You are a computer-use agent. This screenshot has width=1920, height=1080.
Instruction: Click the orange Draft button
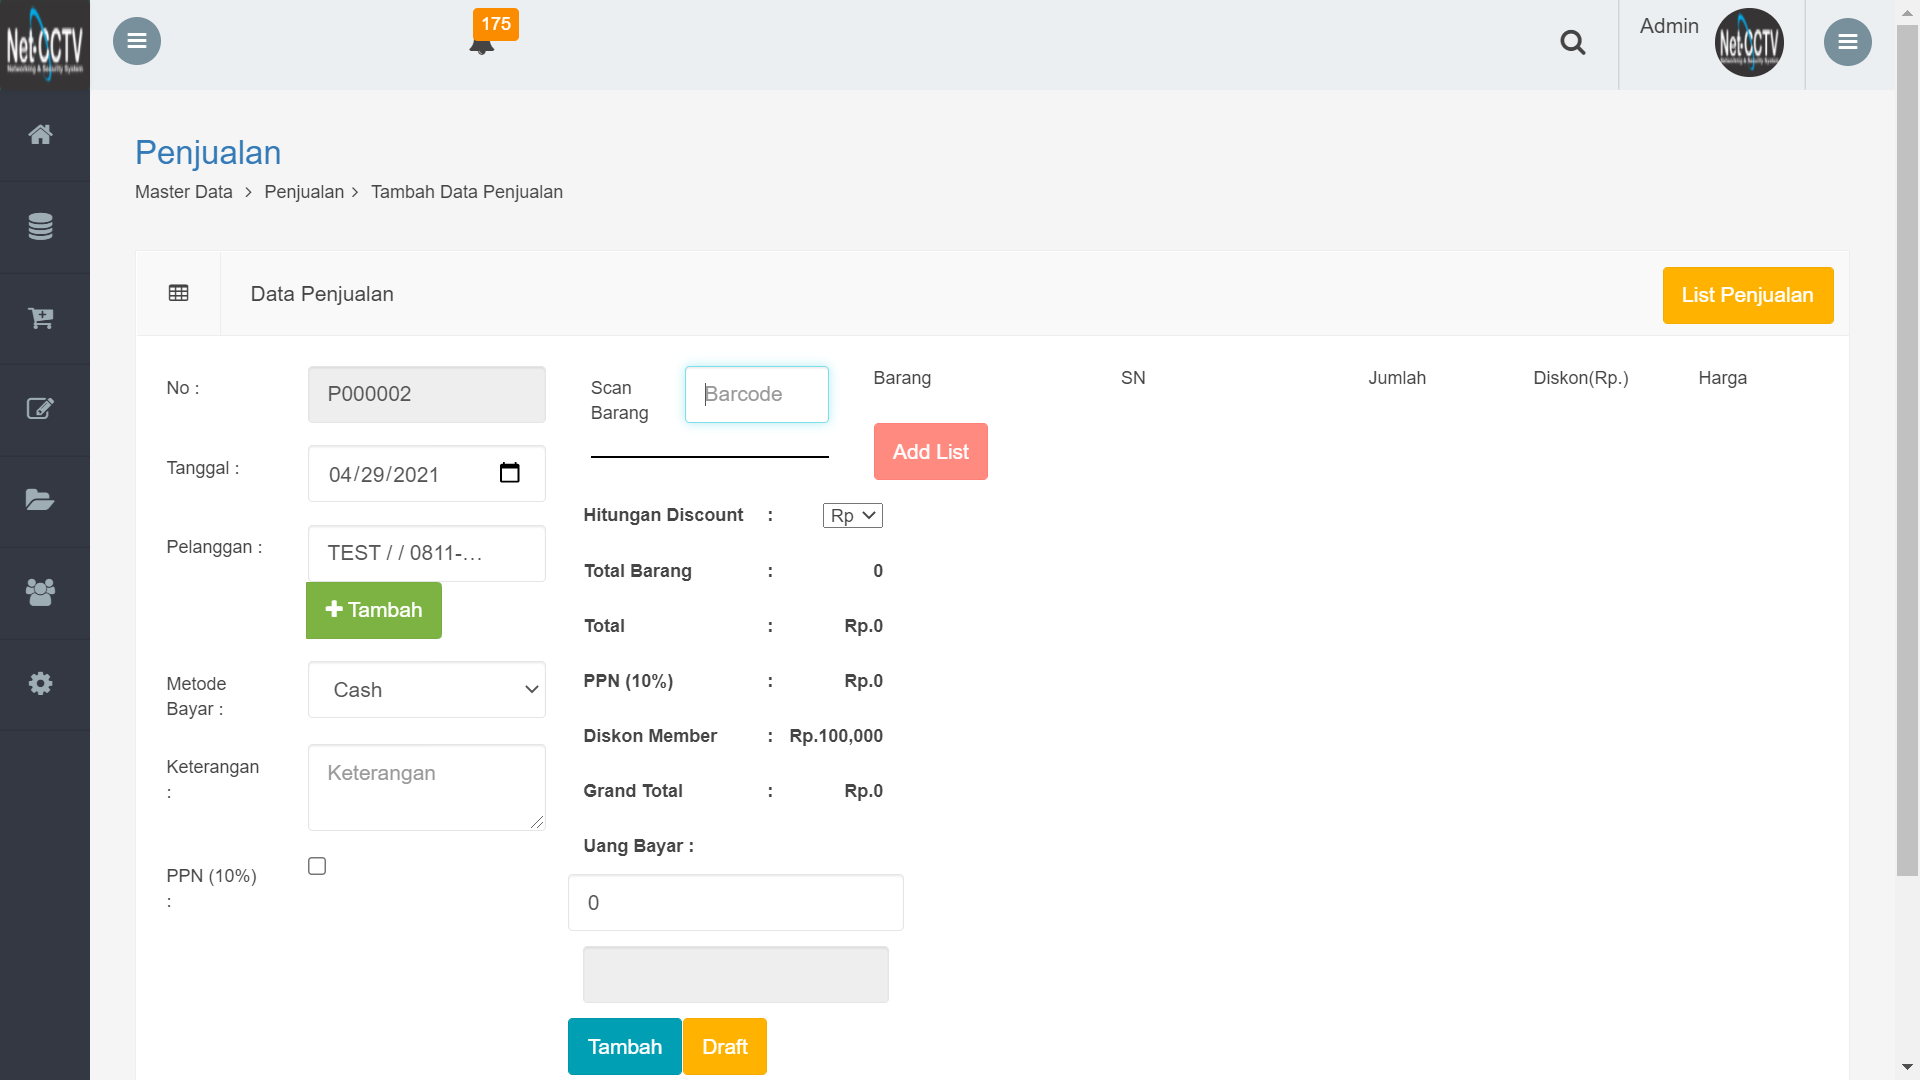pos(724,1046)
